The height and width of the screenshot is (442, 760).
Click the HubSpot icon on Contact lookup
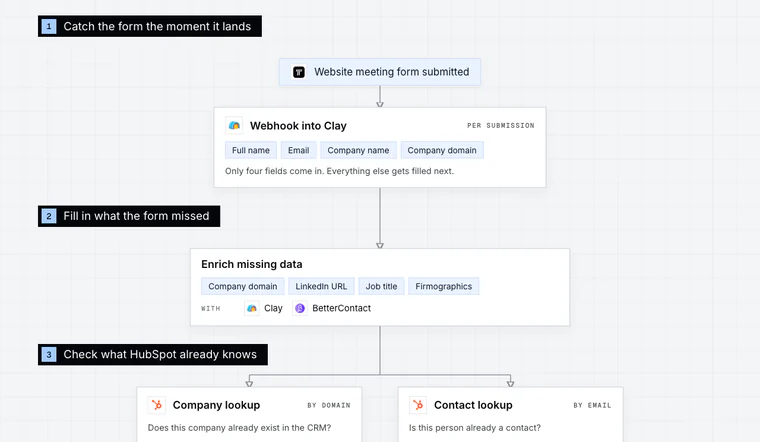point(418,405)
